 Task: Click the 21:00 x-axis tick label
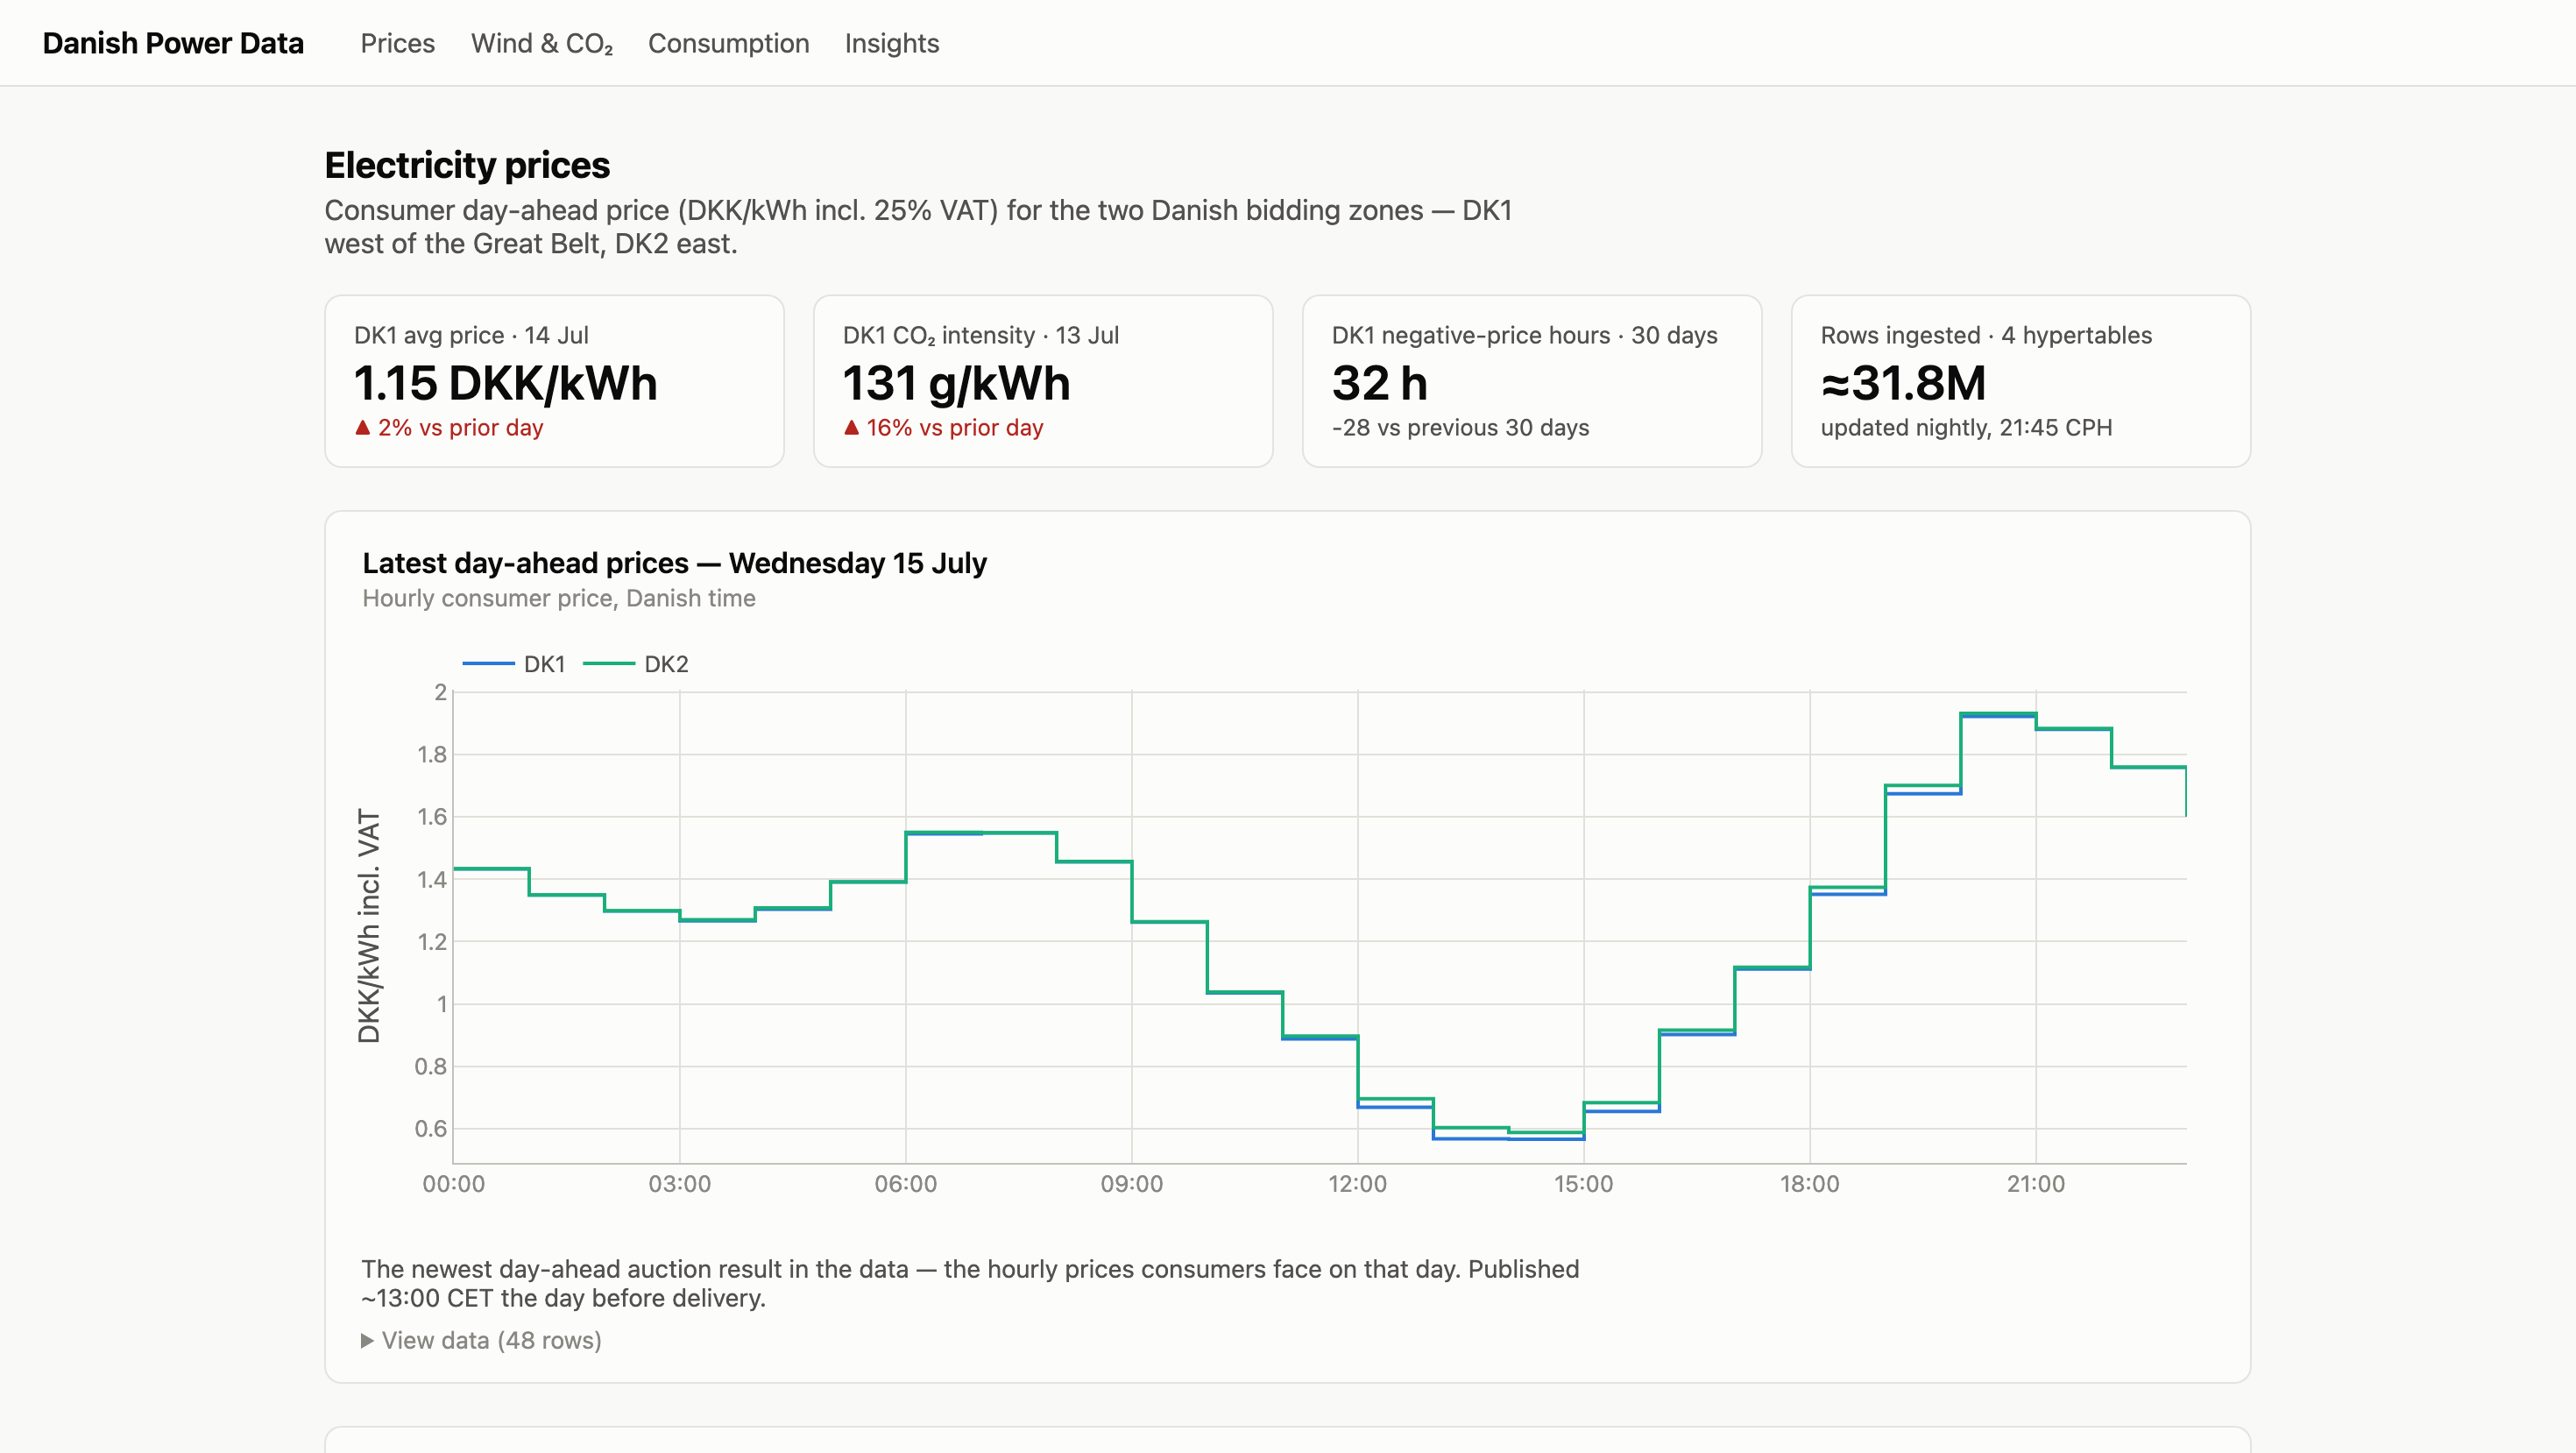[x=2035, y=1184]
